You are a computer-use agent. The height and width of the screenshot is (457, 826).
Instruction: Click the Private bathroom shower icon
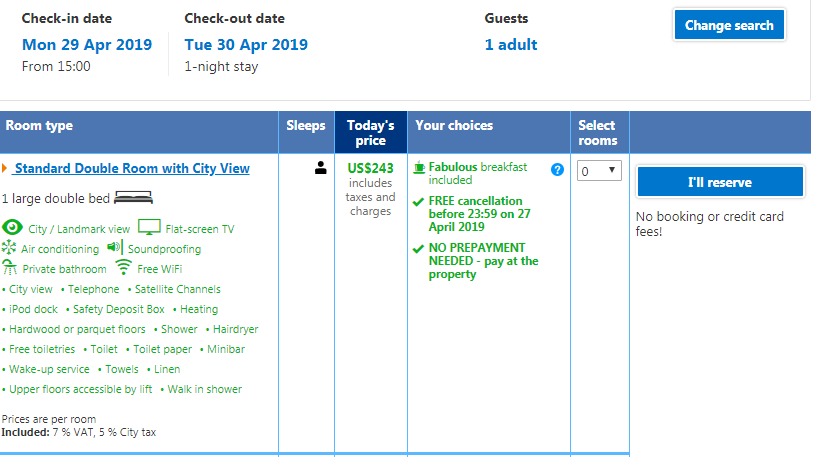[10, 268]
